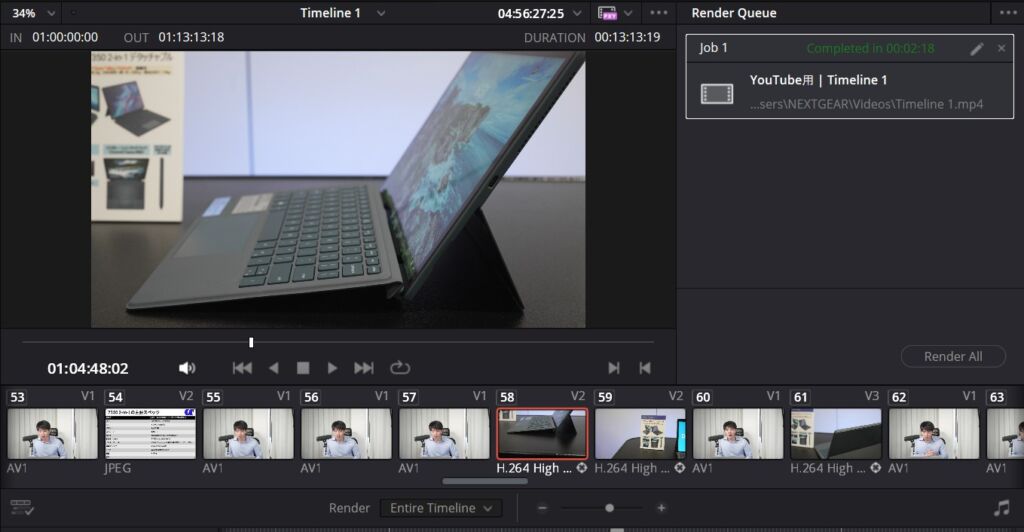Mute the viewer audio speaker icon
The image size is (1024, 532).
[x=187, y=368]
